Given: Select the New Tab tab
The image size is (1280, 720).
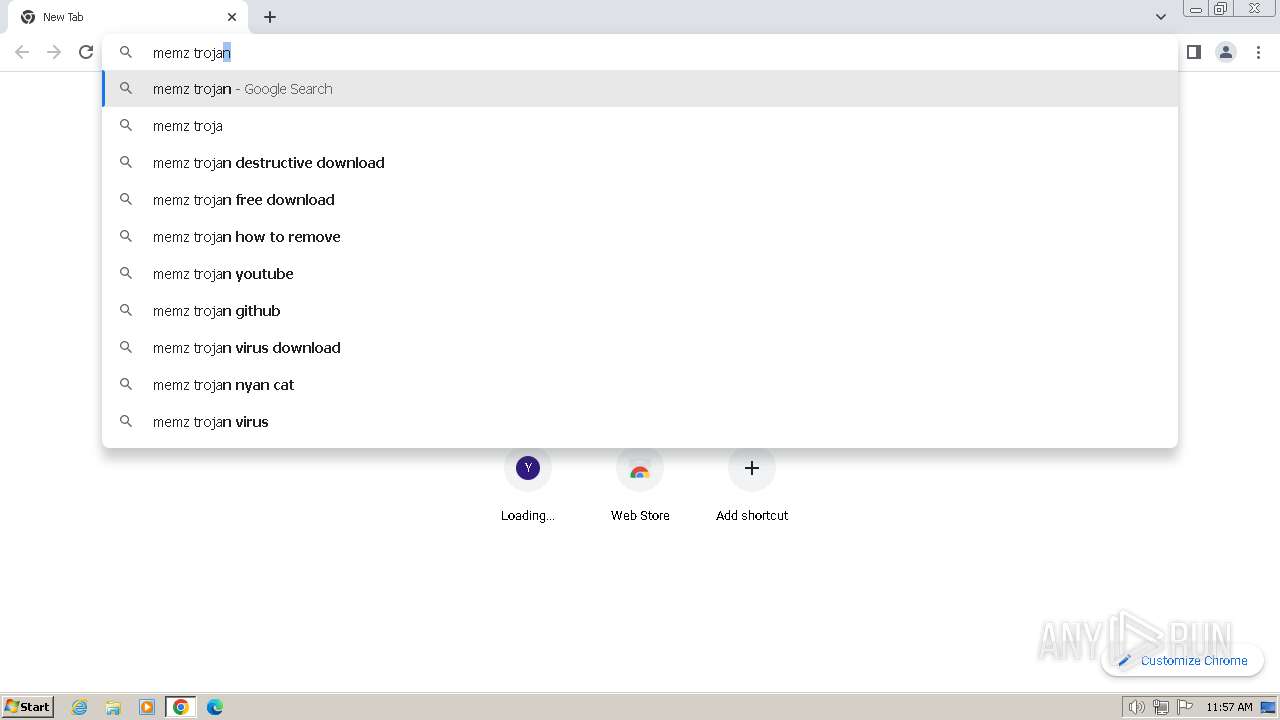Looking at the screenshot, I should [x=130, y=17].
